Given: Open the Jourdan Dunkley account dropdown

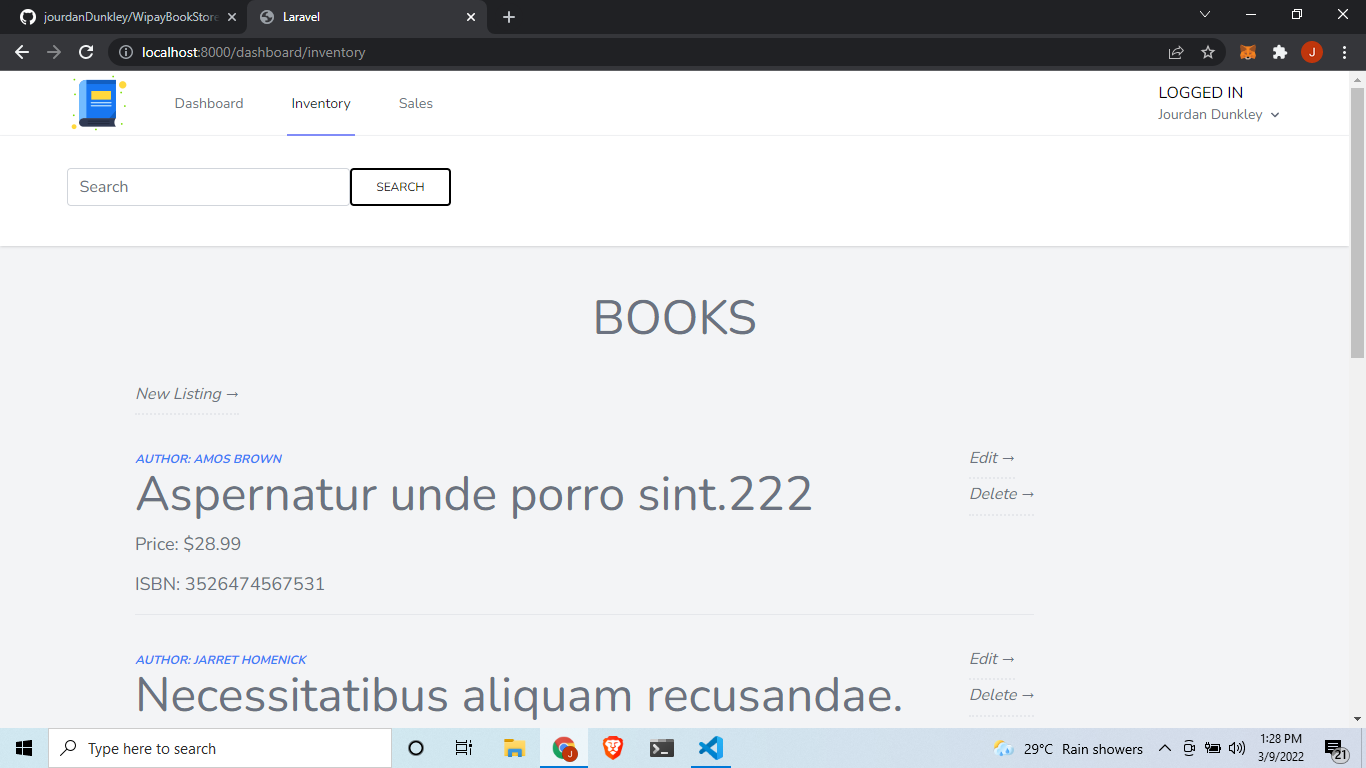Looking at the screenshot, I should tap(1219, 114).
